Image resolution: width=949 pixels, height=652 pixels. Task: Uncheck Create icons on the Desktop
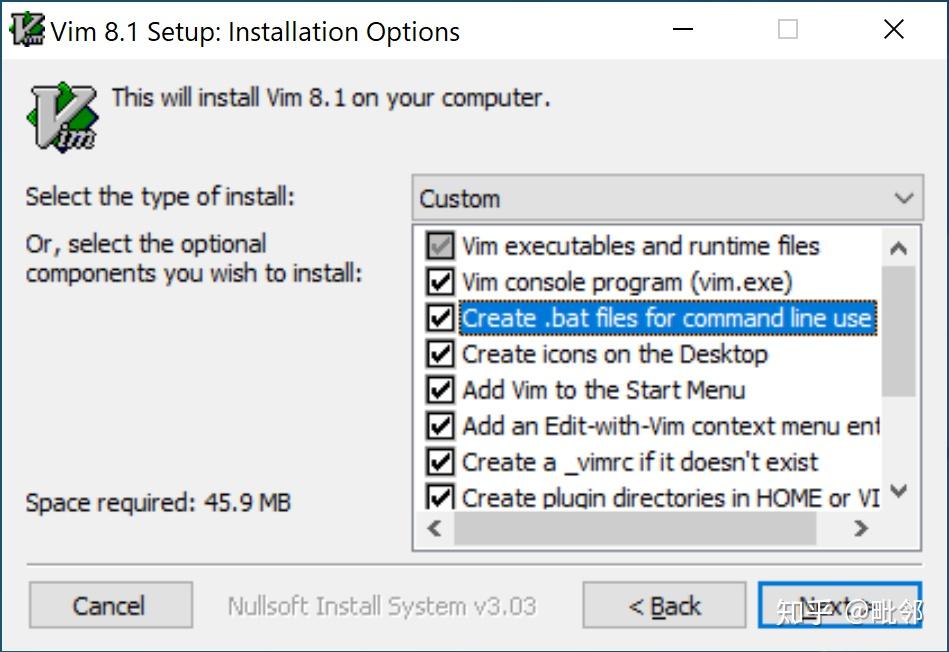(x=440, y=354)
